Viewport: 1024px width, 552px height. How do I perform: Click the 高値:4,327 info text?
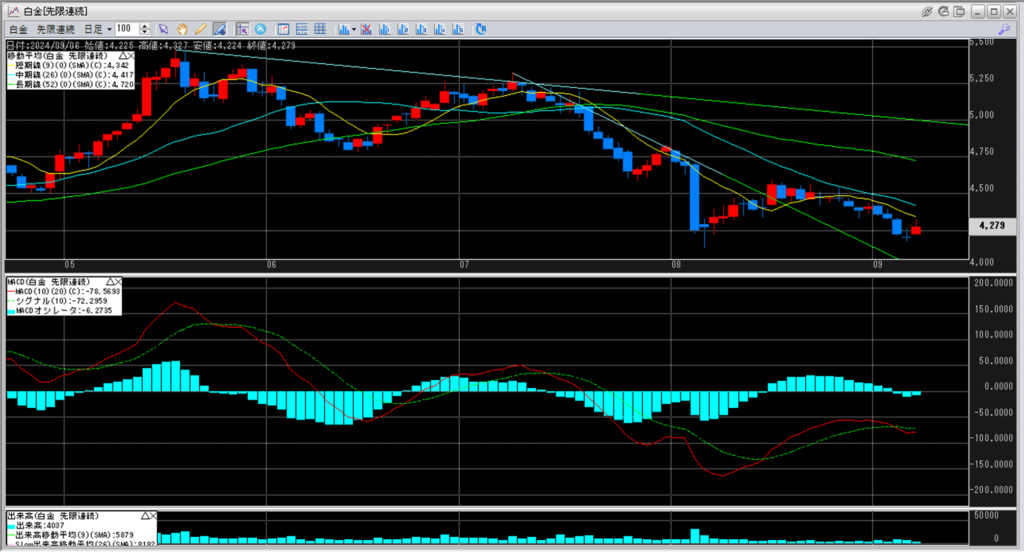163,46
